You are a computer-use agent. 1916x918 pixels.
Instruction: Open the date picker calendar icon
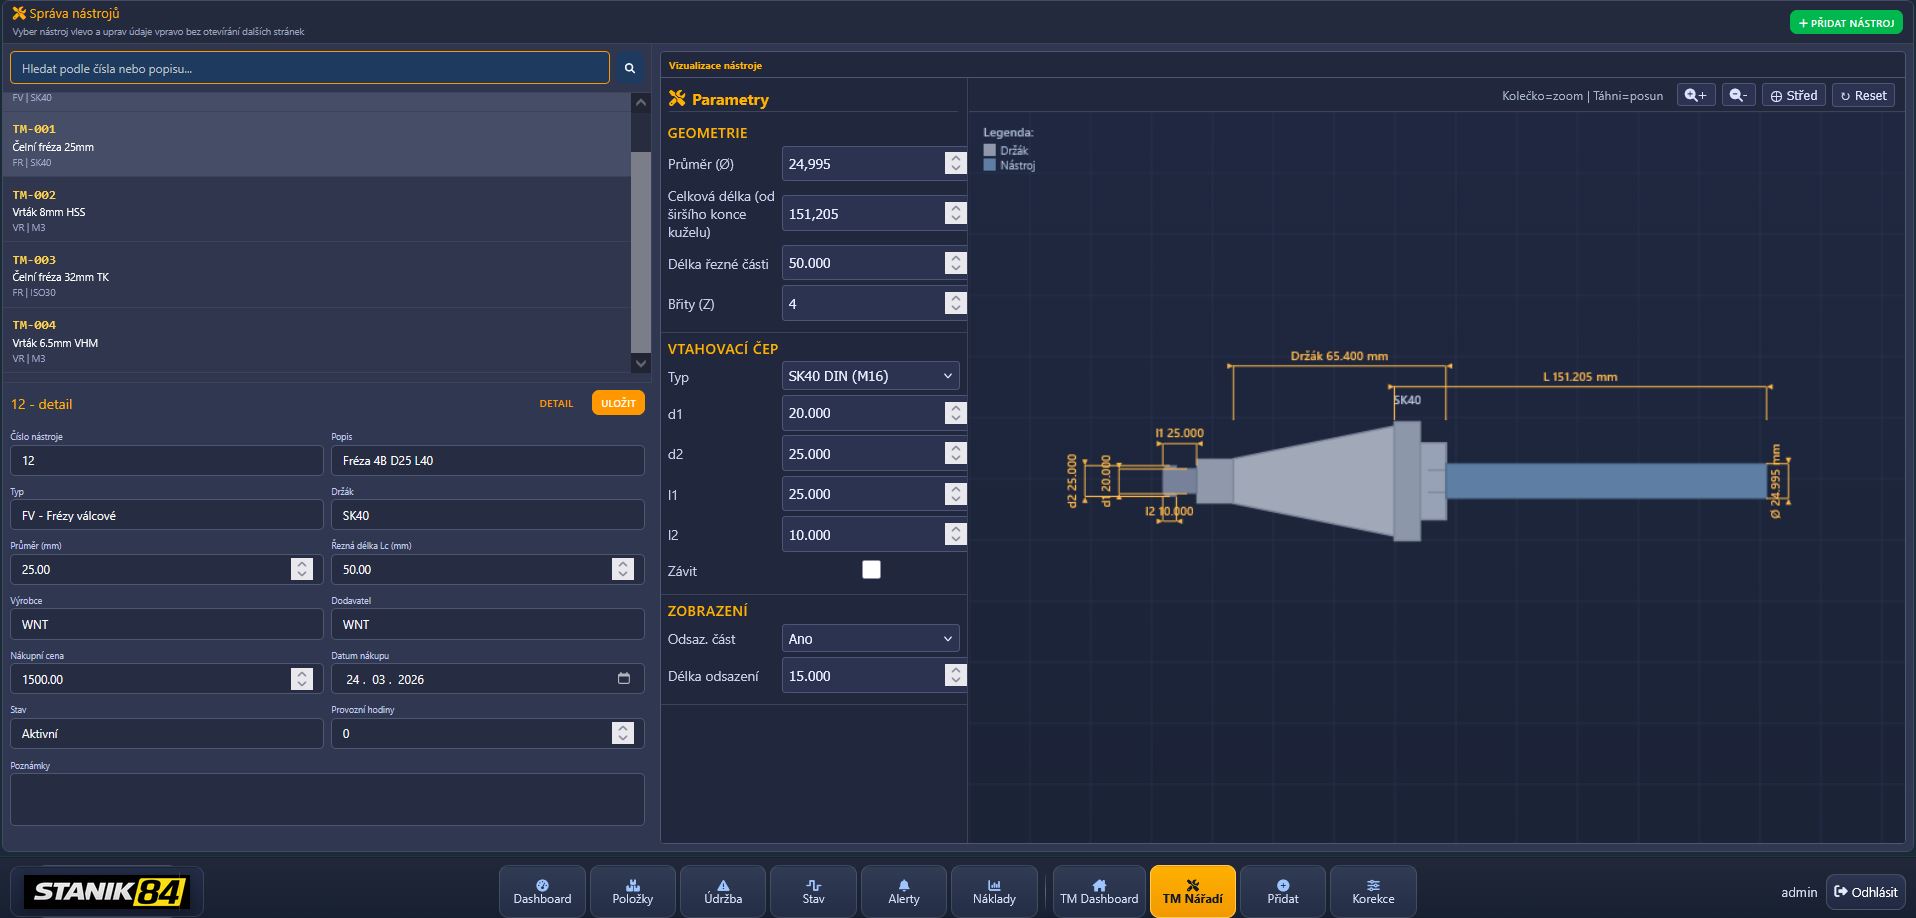[624, 679]
